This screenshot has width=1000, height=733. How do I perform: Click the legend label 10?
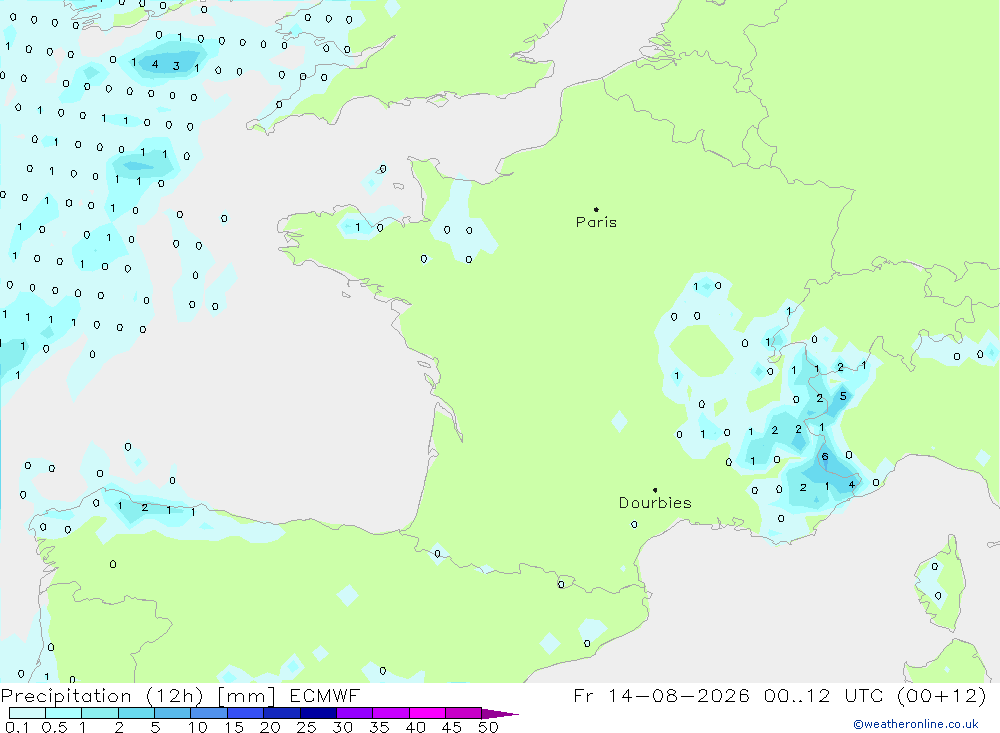point(198,727)
